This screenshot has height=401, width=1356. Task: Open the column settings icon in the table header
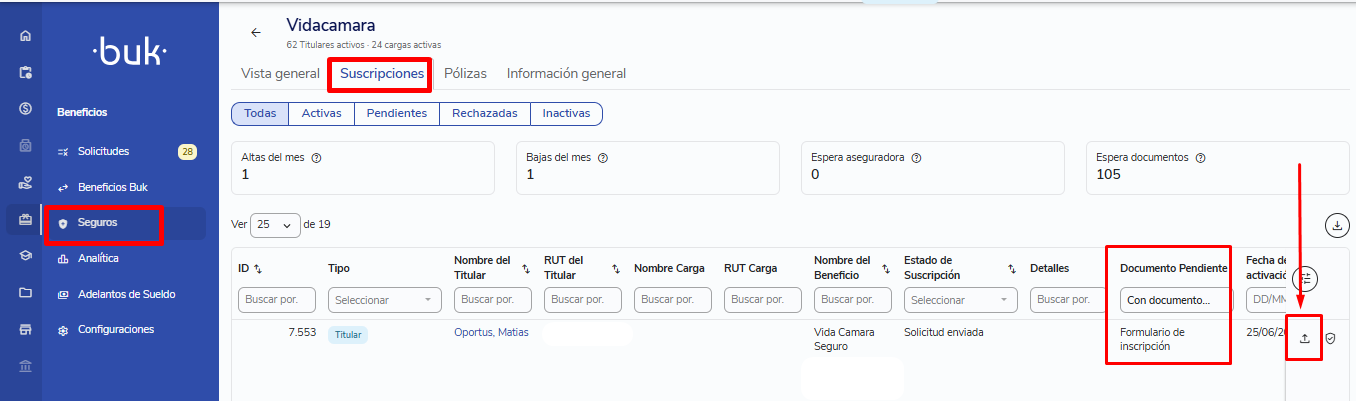(x=1305, y=279)
